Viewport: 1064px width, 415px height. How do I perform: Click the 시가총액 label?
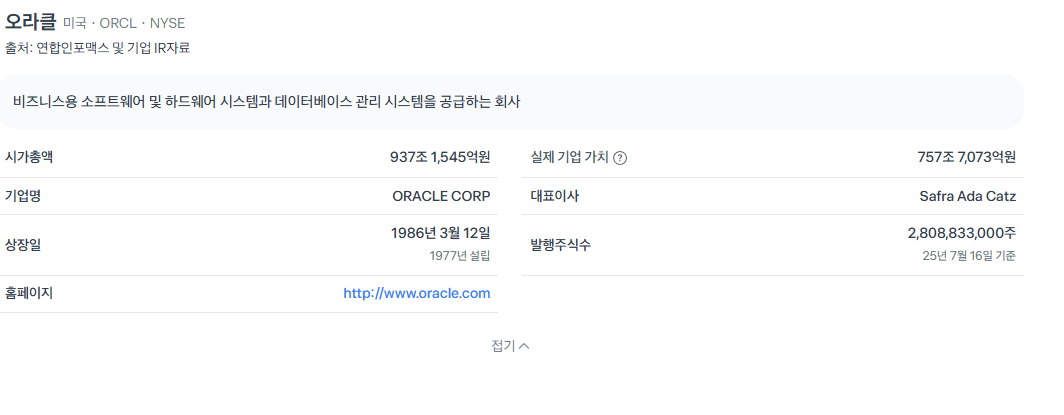pos(28,157)
